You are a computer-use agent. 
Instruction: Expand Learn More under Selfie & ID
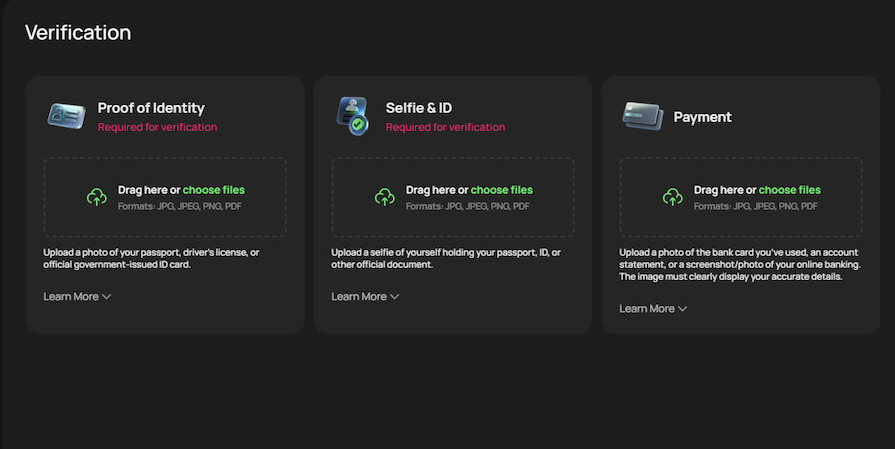(x=365, y=296)
